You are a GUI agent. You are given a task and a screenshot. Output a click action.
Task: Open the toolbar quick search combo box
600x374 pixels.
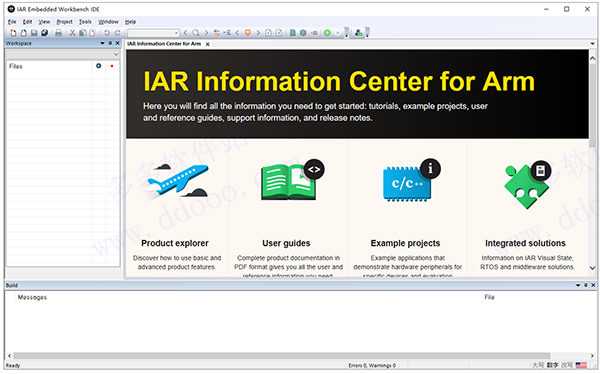coord(153,33)
